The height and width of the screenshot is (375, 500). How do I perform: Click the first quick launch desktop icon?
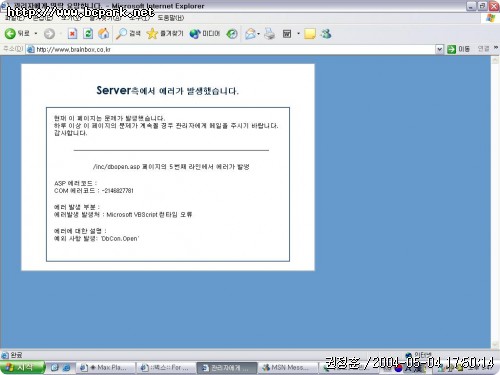54,368
